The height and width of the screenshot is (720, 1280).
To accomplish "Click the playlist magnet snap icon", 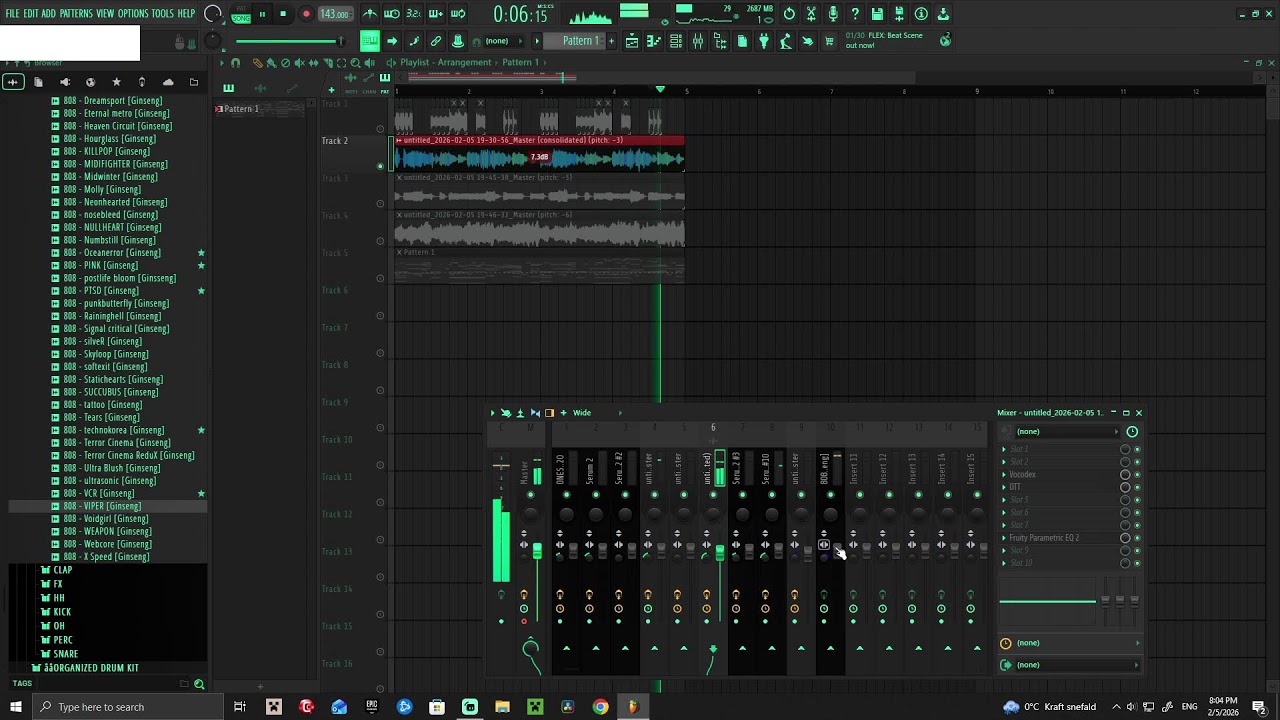I will click(235, 63).
